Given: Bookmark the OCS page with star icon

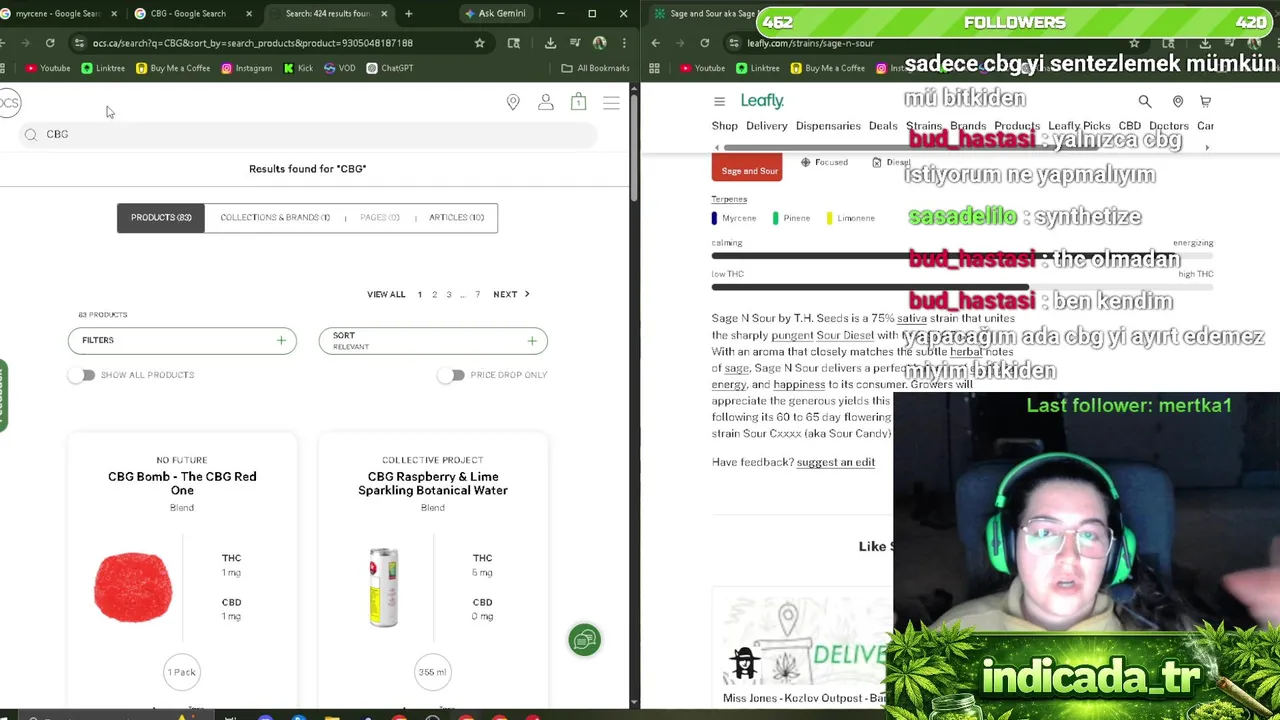Looking at the screenshot, I should [x=480, y=43].
